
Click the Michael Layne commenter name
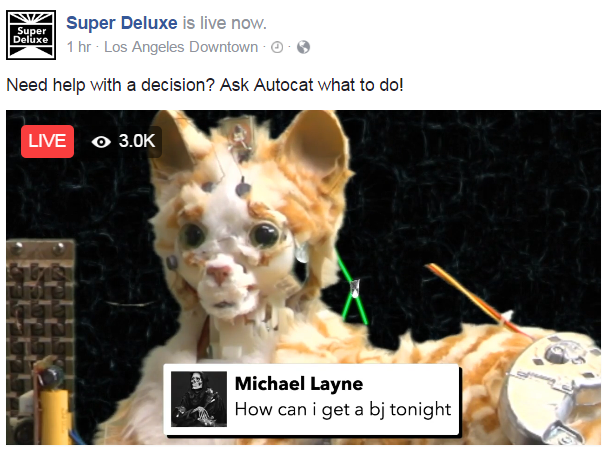(299, 383)
